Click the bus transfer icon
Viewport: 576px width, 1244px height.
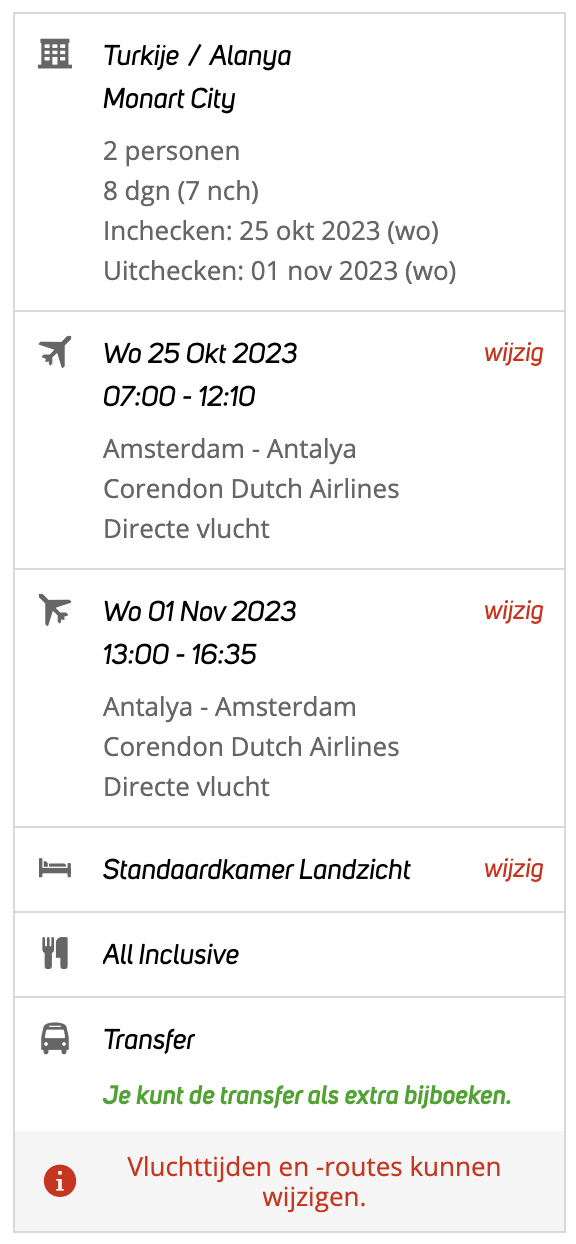(x=55, y=1040)
